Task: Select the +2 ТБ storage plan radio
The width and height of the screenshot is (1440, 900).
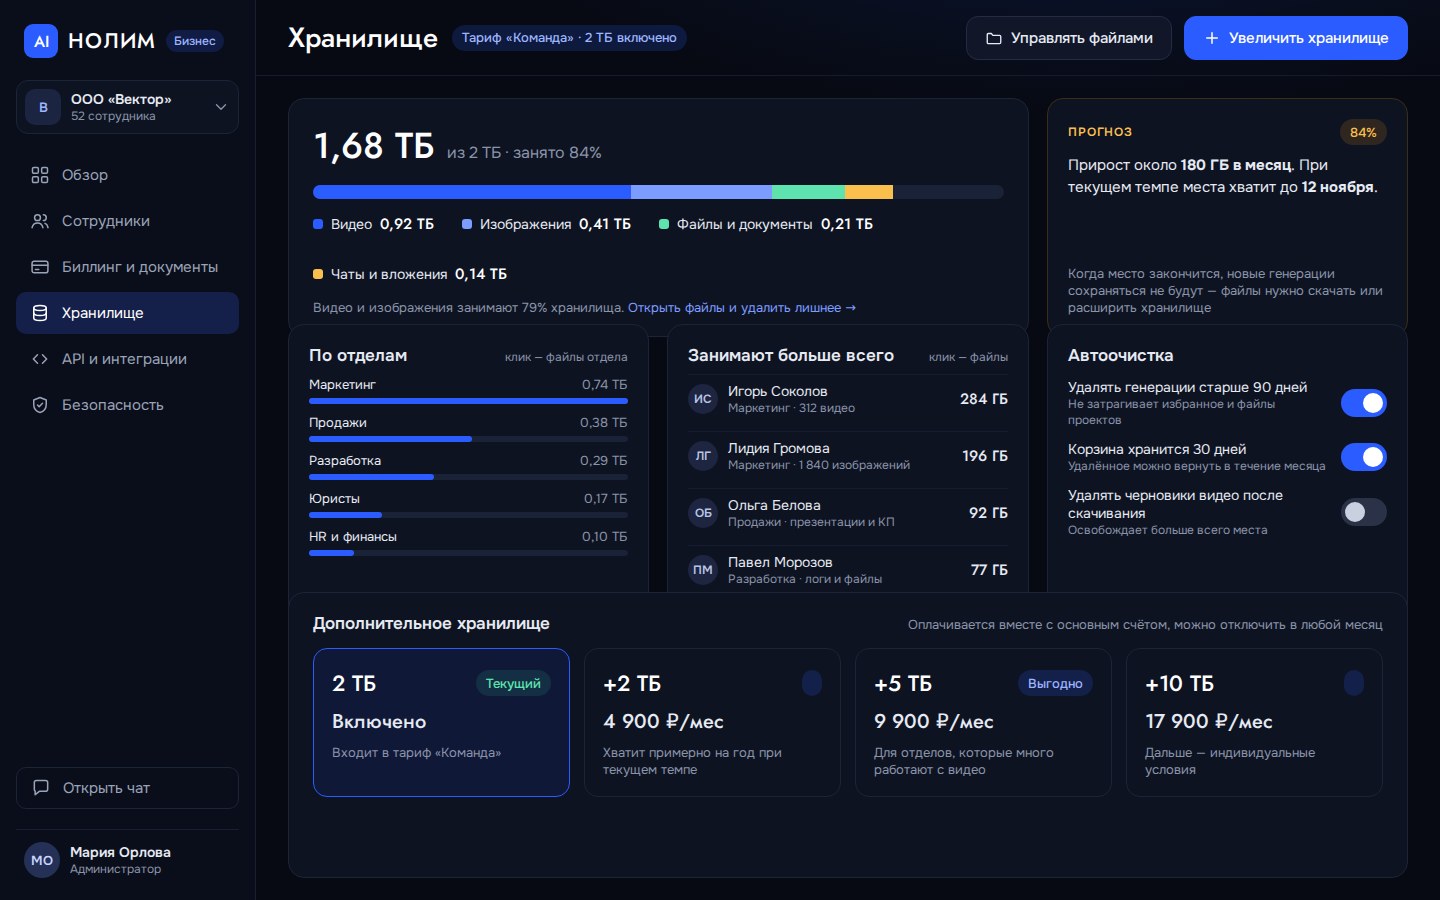Action: tap(812, 683)
